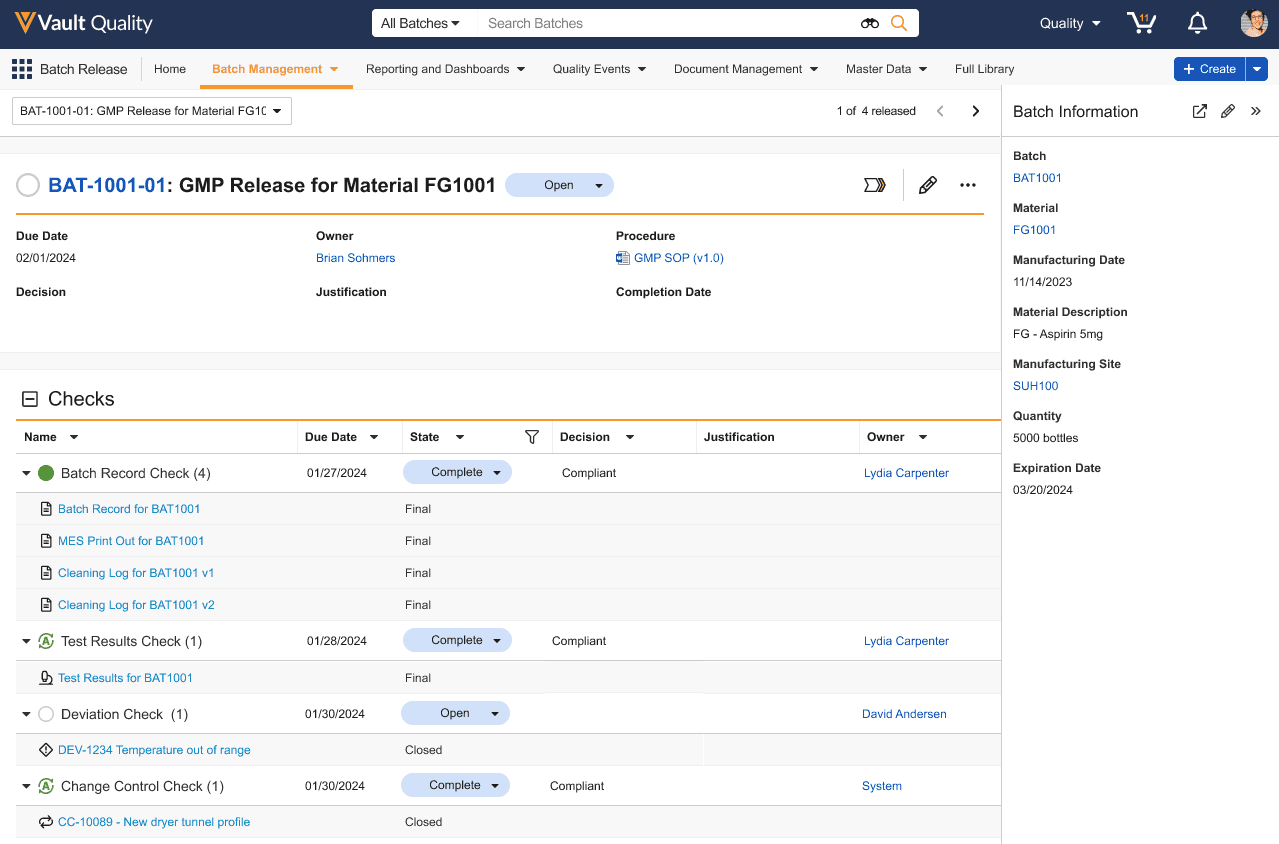Open Batch Information in a new window
This screenshot has width=1279, height=844.
(x=1199, y=112)
